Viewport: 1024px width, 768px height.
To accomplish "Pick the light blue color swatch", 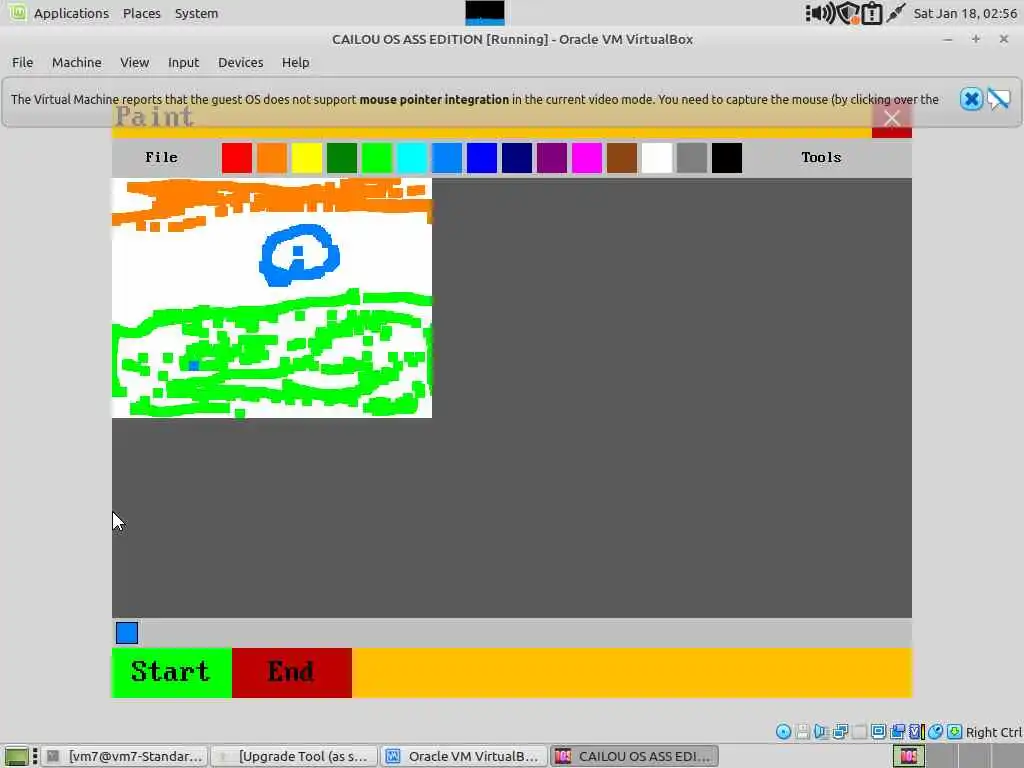I will (x=447, y=158).
